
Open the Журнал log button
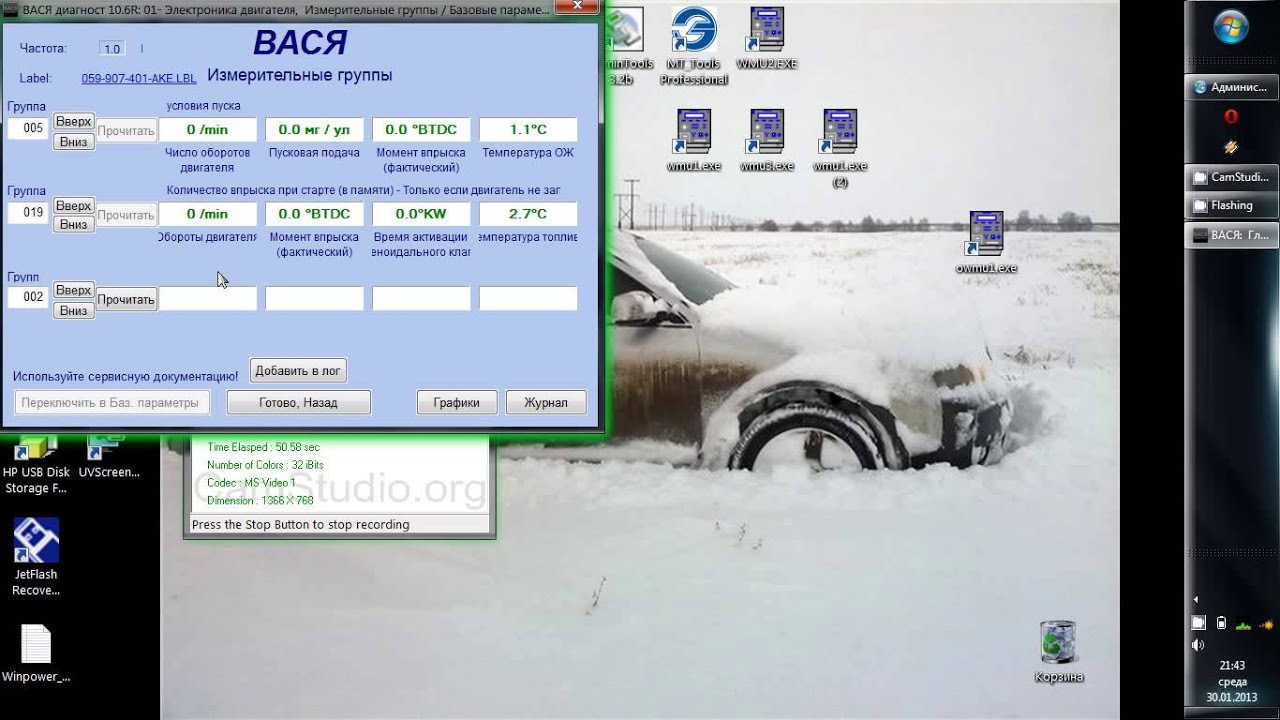click(546, 402)
